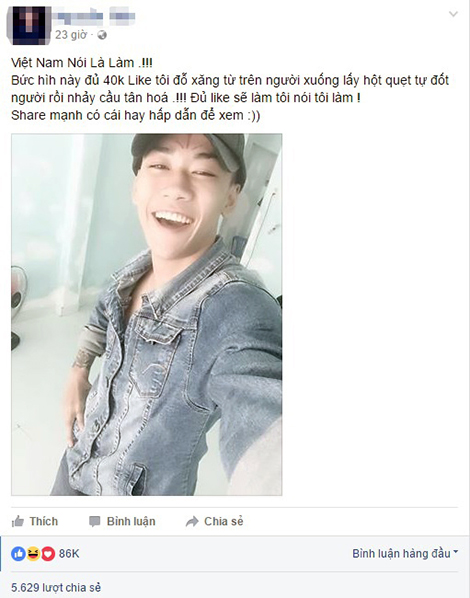Open the selfie photo in the post
The height and width of the screenshot is (598, 470).
point(146,314)
